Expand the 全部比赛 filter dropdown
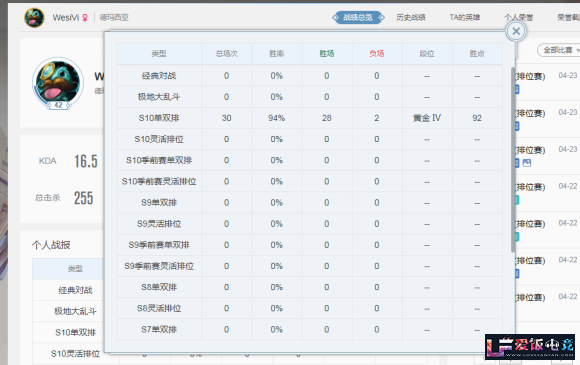The width and height of the screenshot is (580, 365). pyautogui.click(x=559, y=50)
